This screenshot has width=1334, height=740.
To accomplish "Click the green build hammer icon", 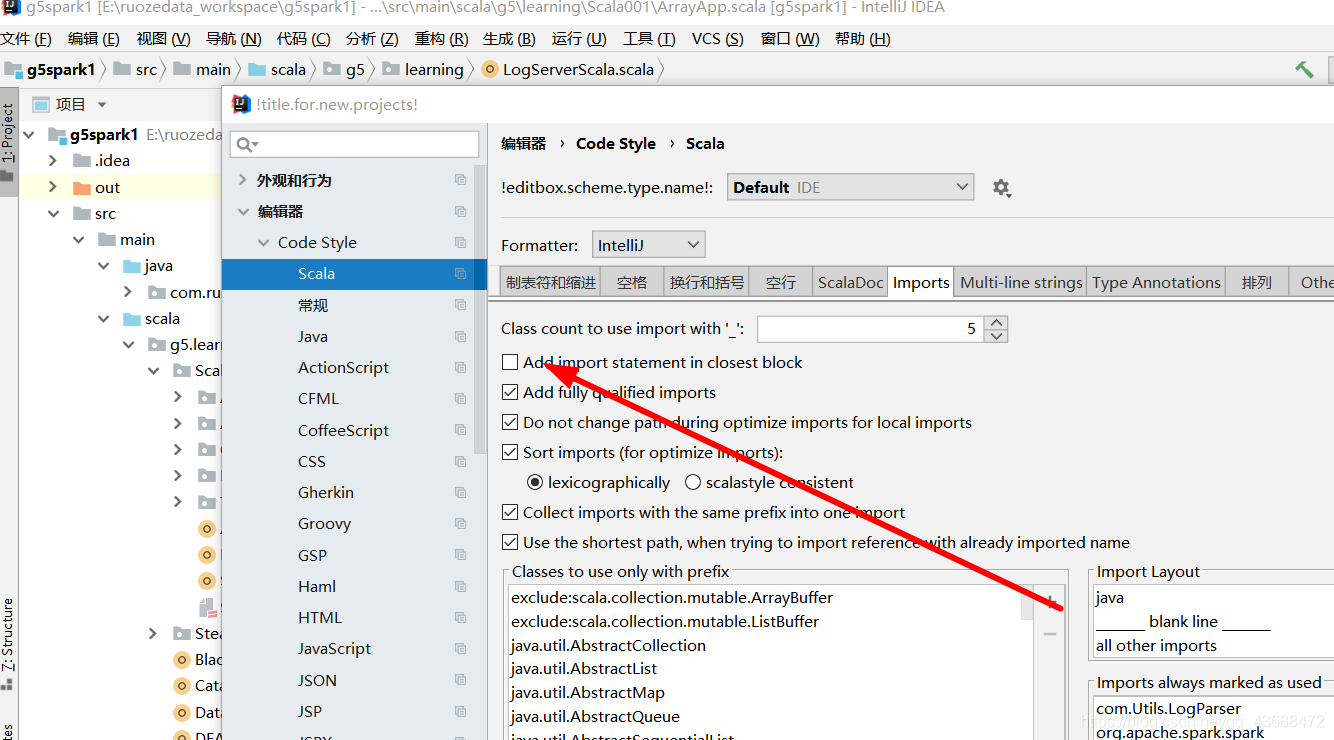I will (x=1304, y=69).
